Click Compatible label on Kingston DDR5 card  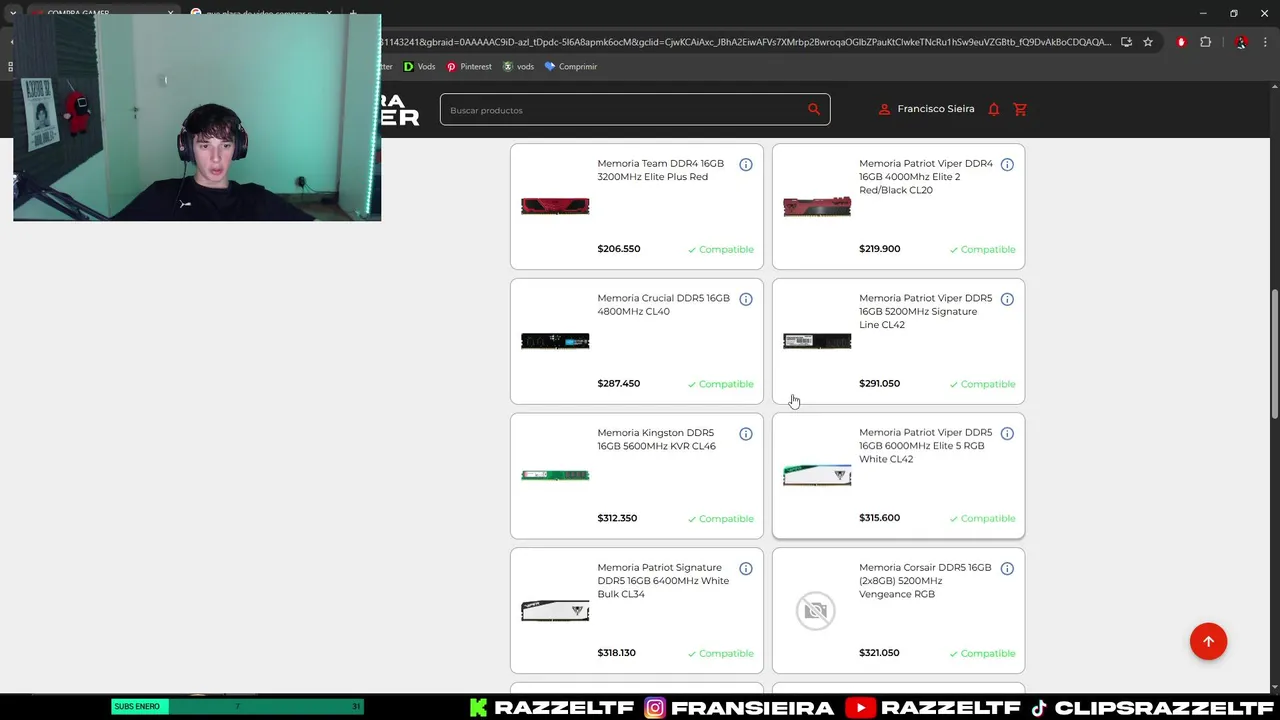click(721, 519)
